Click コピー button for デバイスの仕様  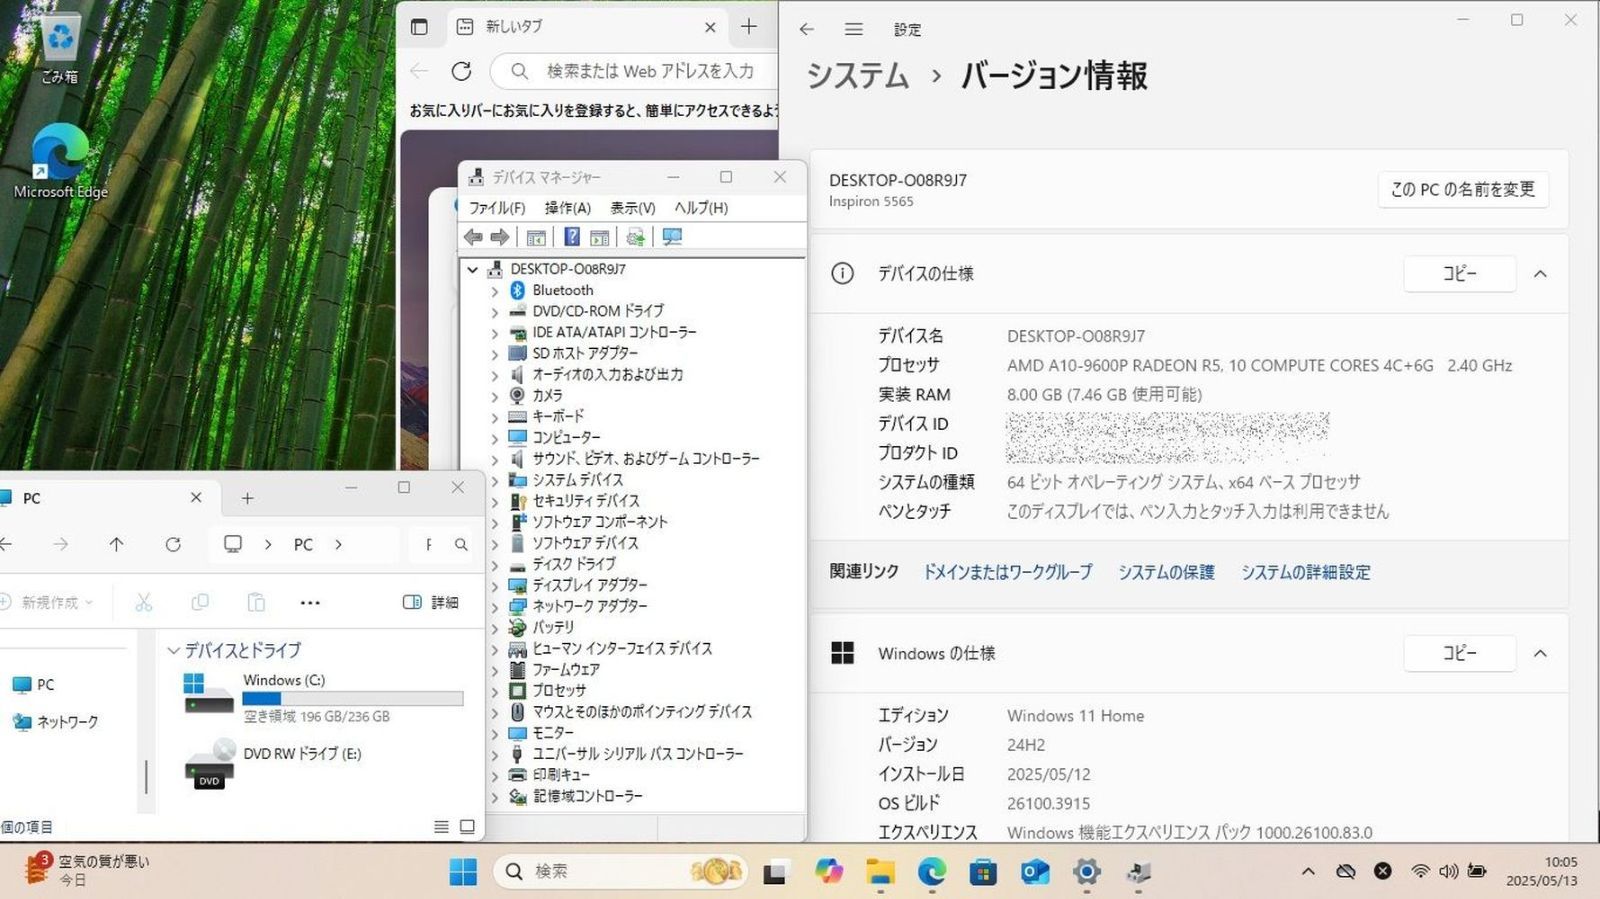[x=1460, y=274]
